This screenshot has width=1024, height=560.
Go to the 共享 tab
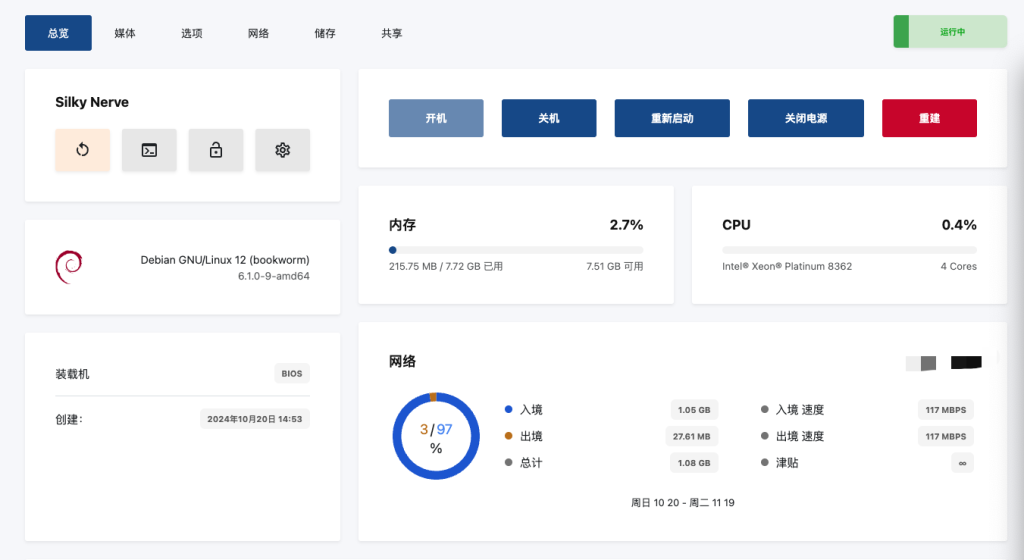(x=392, y=33)
